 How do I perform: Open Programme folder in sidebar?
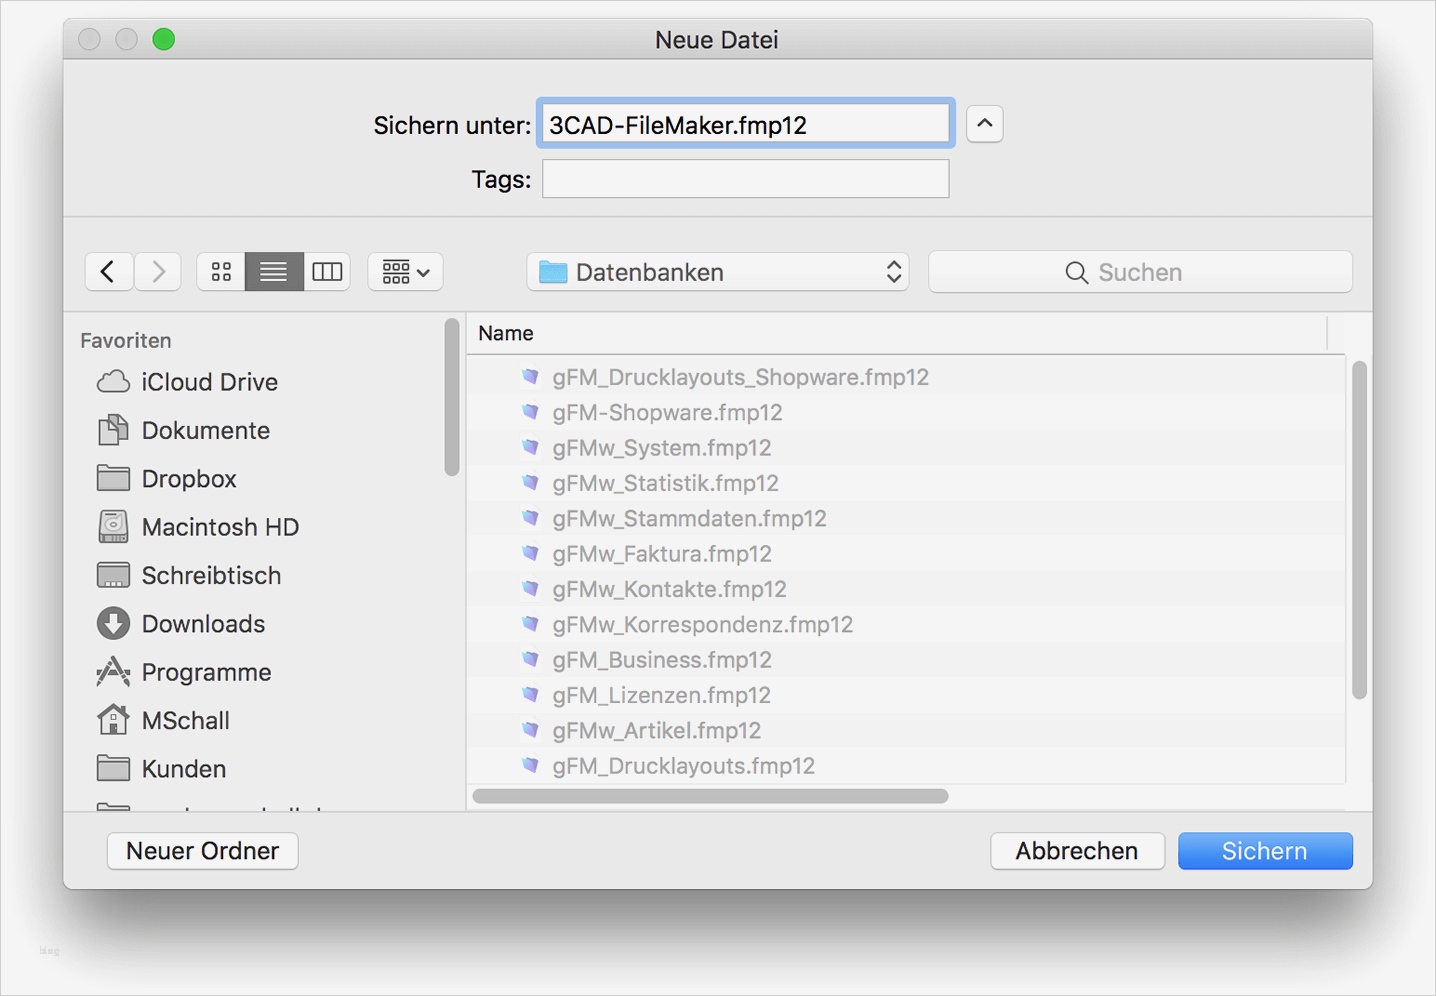pyautogui.click(x=206, y=672)
